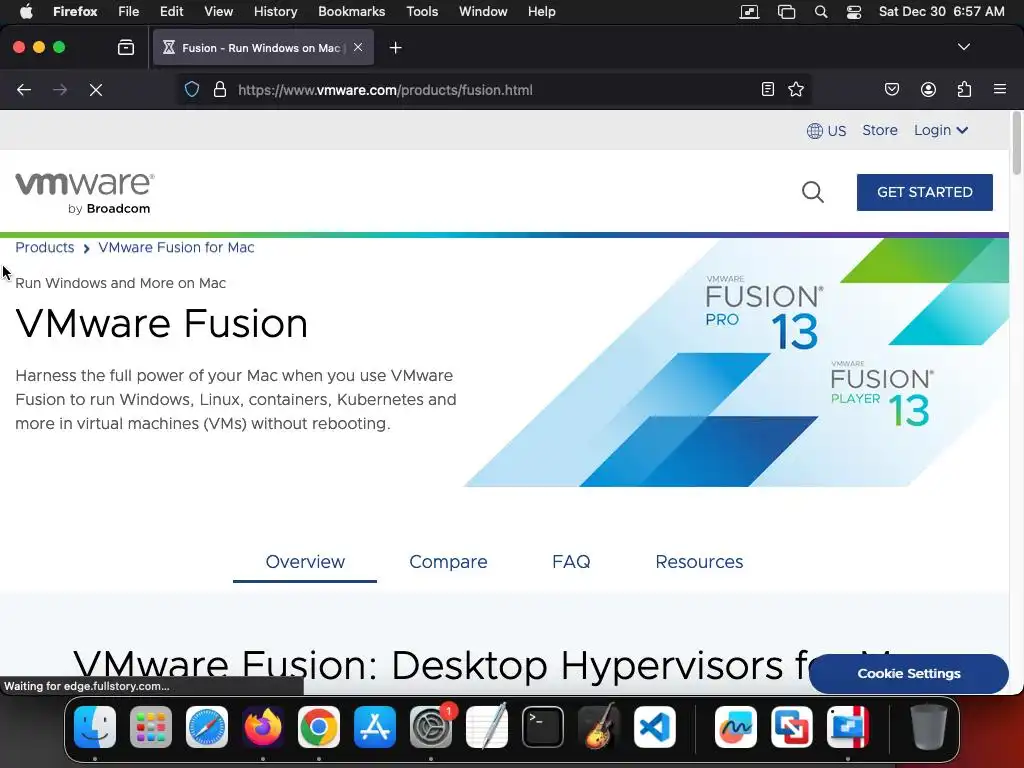Image resolution: width=1024 pixels, height=768 pixels.
Task: Open Spotlight search in menu bar
Action: tap(821, 12)
